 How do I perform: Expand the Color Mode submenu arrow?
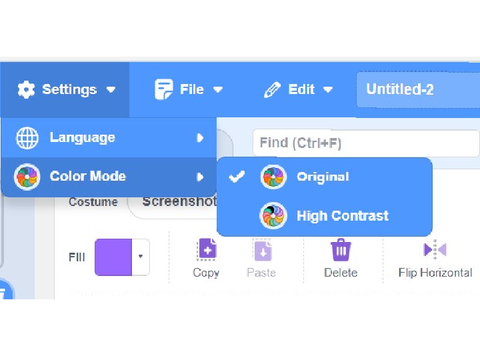[200, 177]
